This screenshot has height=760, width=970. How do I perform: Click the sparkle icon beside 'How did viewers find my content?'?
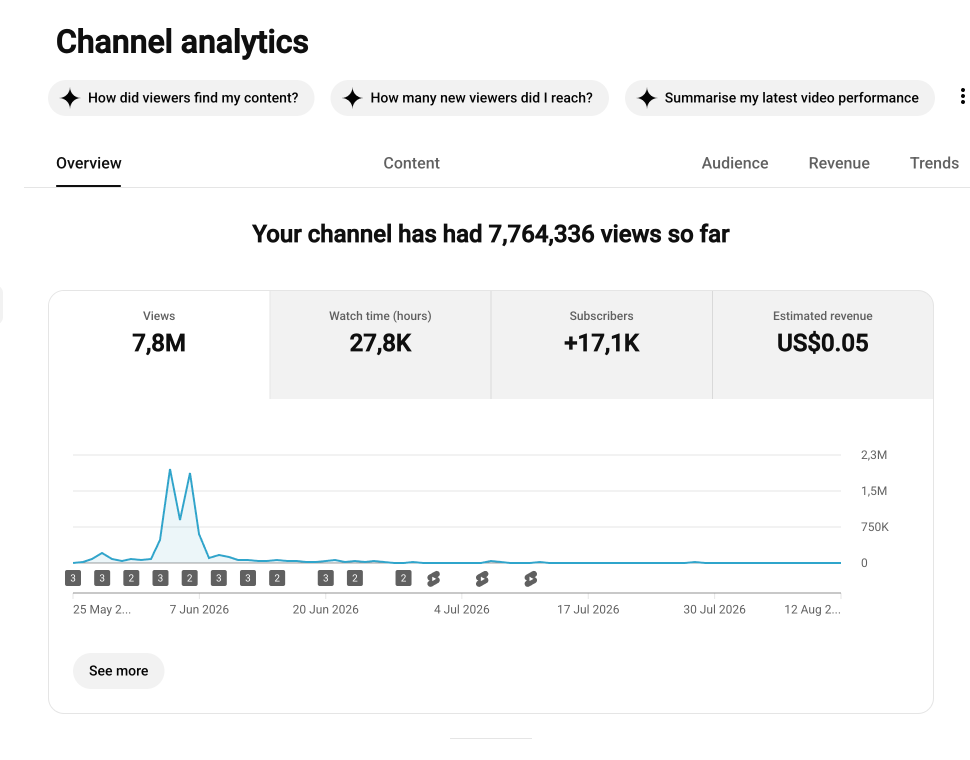tap(70, 98)
